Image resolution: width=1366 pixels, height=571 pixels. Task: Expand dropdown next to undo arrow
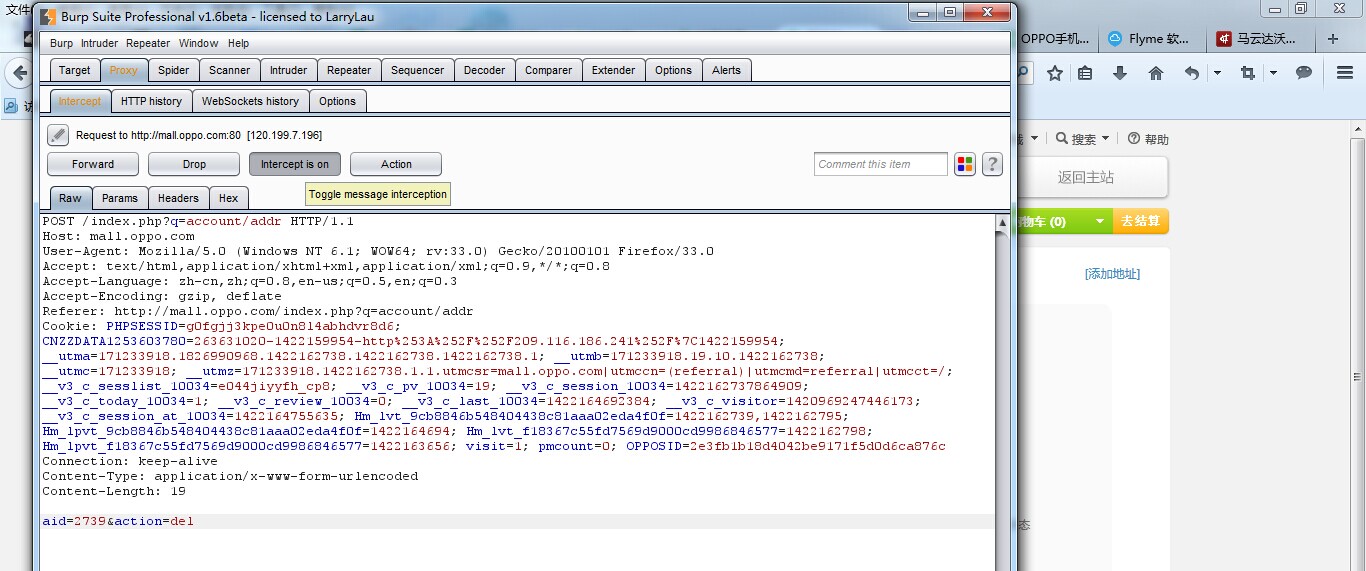1217,73
